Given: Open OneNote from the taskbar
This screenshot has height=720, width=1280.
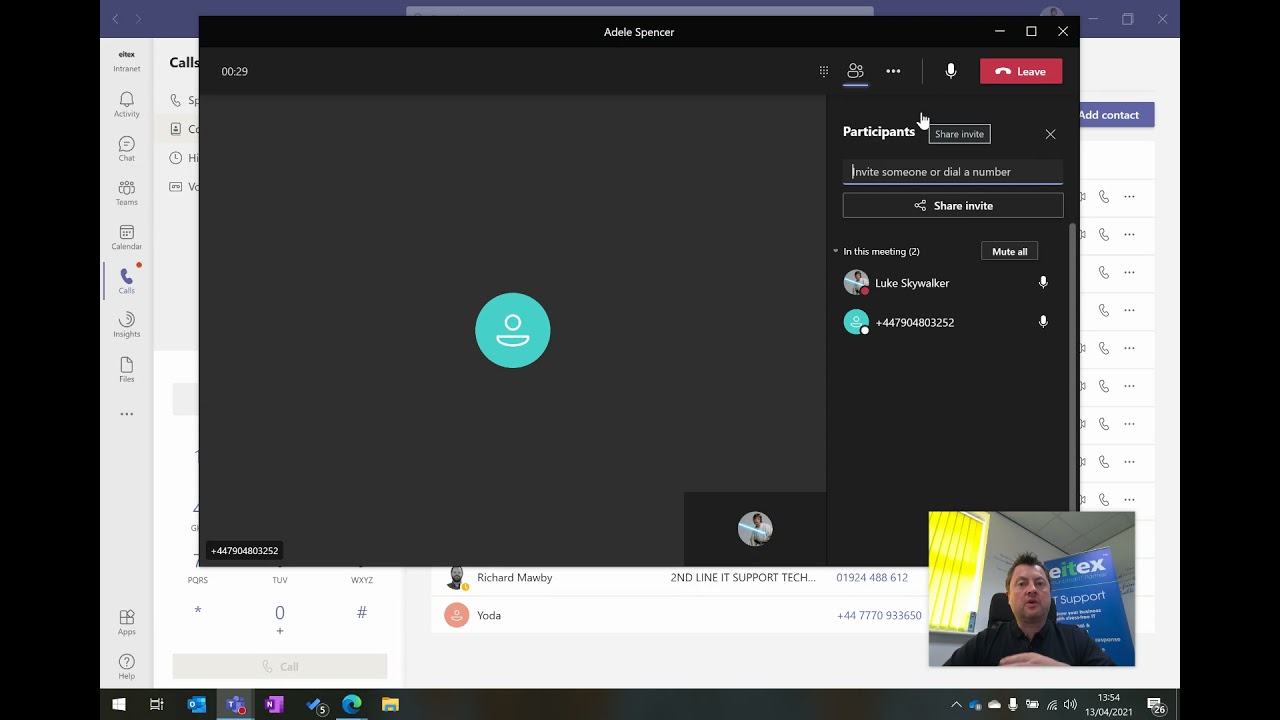Looking at the screenshot, I should pyautogui.click(x=274, y=705).
